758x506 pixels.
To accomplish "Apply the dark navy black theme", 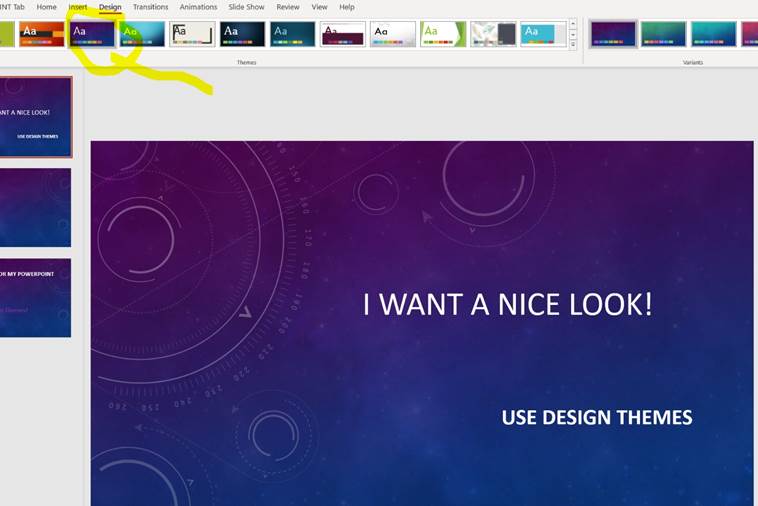I will click(242, 35).
